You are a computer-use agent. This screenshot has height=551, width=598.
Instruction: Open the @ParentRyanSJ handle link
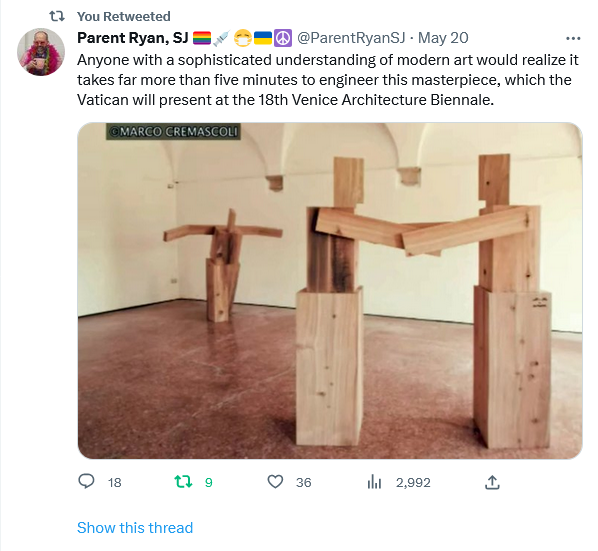(351, 38)
